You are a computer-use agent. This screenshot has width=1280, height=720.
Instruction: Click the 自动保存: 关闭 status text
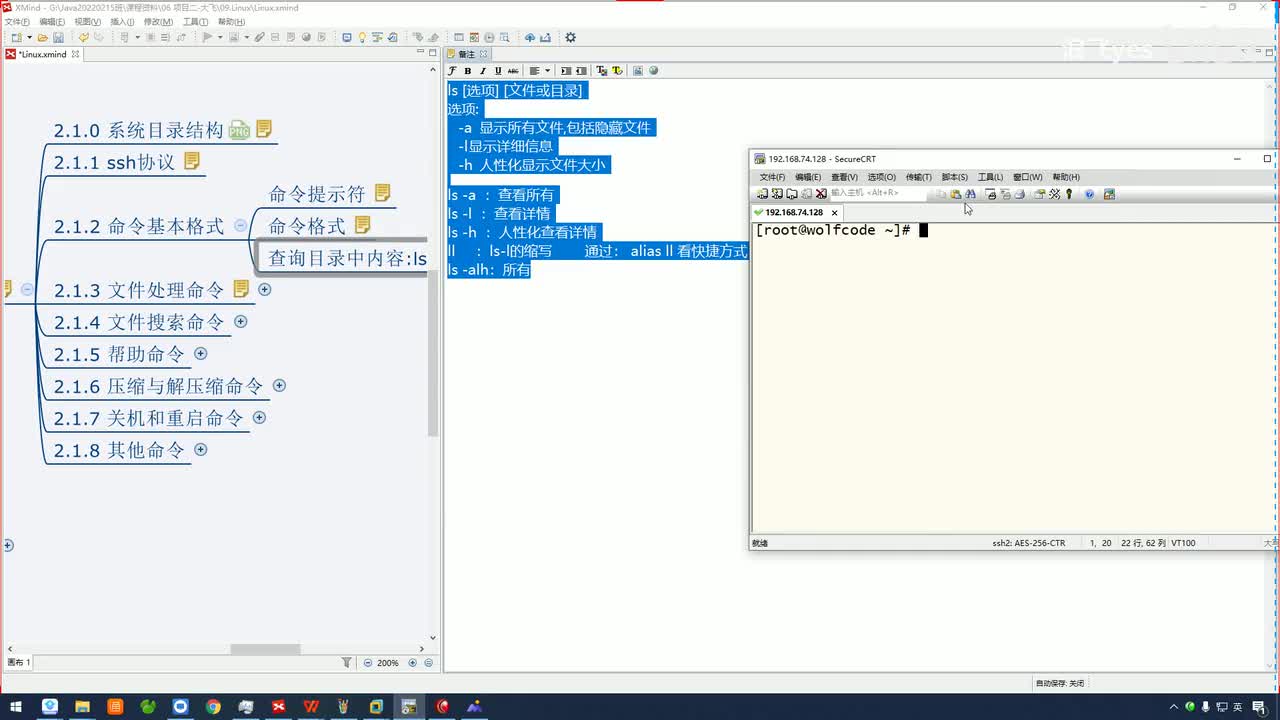tap(1060, 683)
